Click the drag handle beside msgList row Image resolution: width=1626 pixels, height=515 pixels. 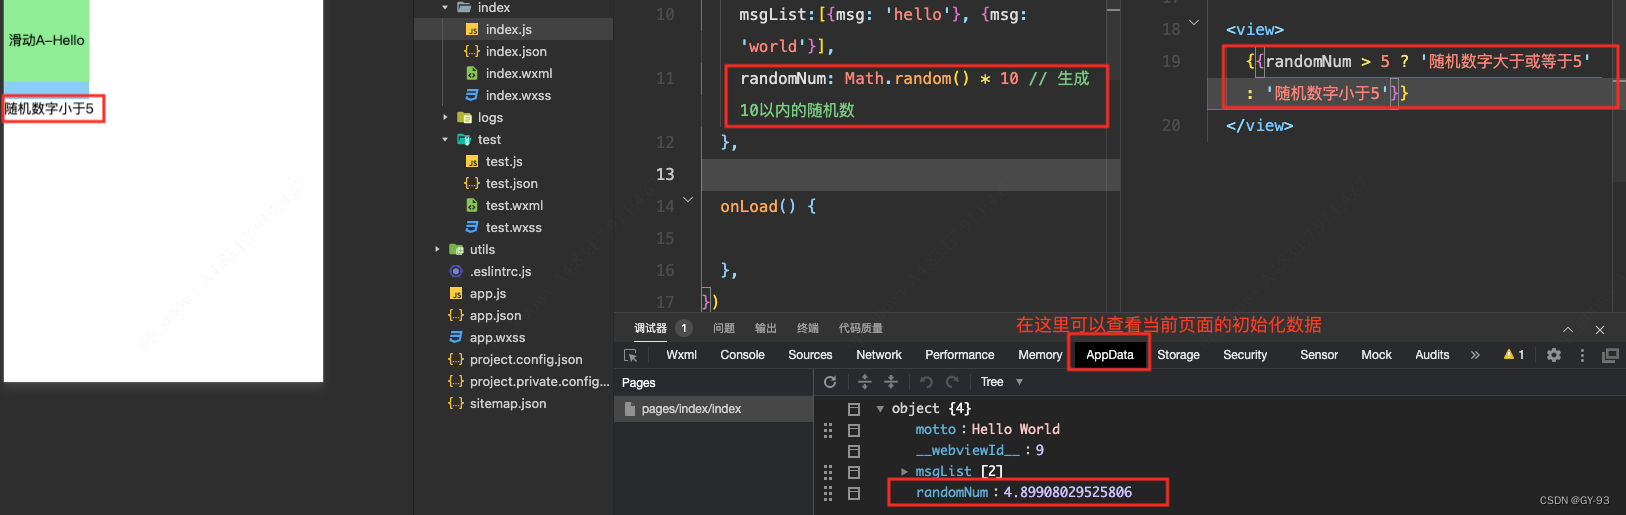click(x=828, y=472)
